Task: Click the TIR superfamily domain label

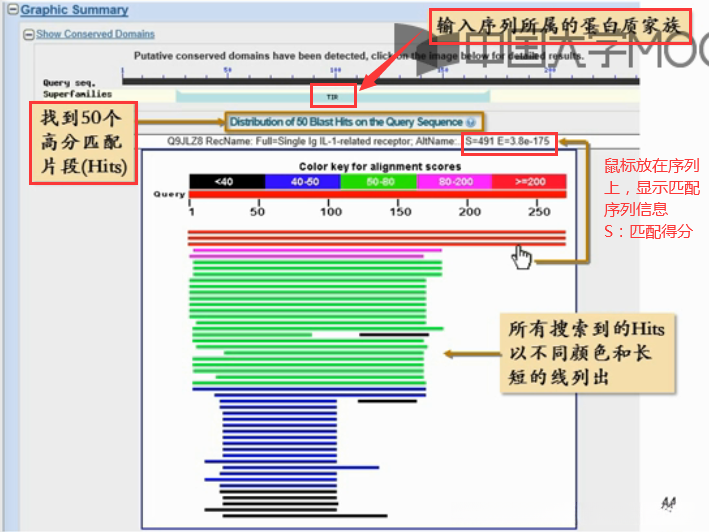Action: point(332,97)
